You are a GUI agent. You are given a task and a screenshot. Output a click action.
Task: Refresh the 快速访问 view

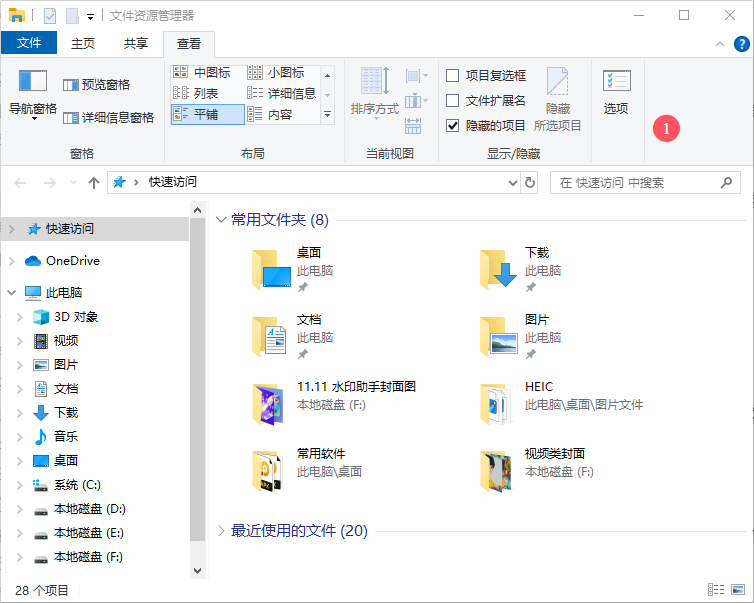click(529, 183)
